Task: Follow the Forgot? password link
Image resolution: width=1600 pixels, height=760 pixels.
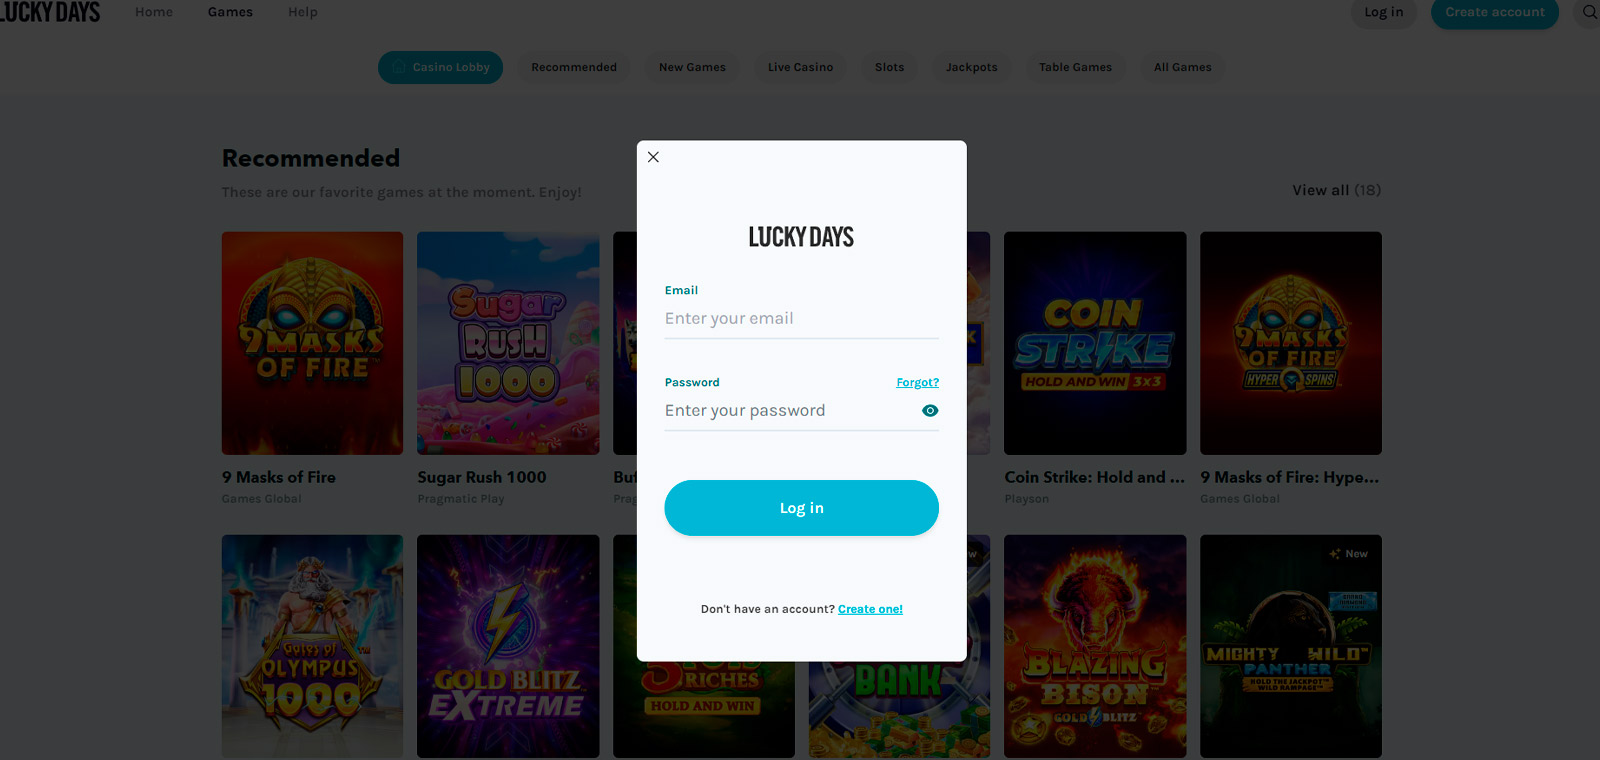Action: click(x=917, y=383)
